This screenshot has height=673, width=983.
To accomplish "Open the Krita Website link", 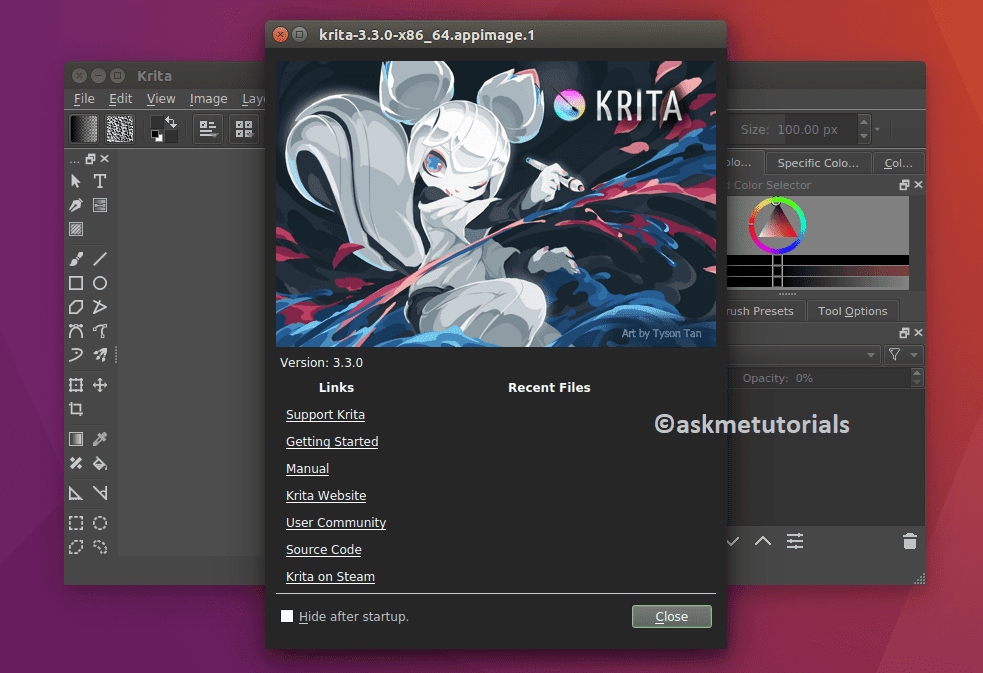I will (x=326, y=496).
